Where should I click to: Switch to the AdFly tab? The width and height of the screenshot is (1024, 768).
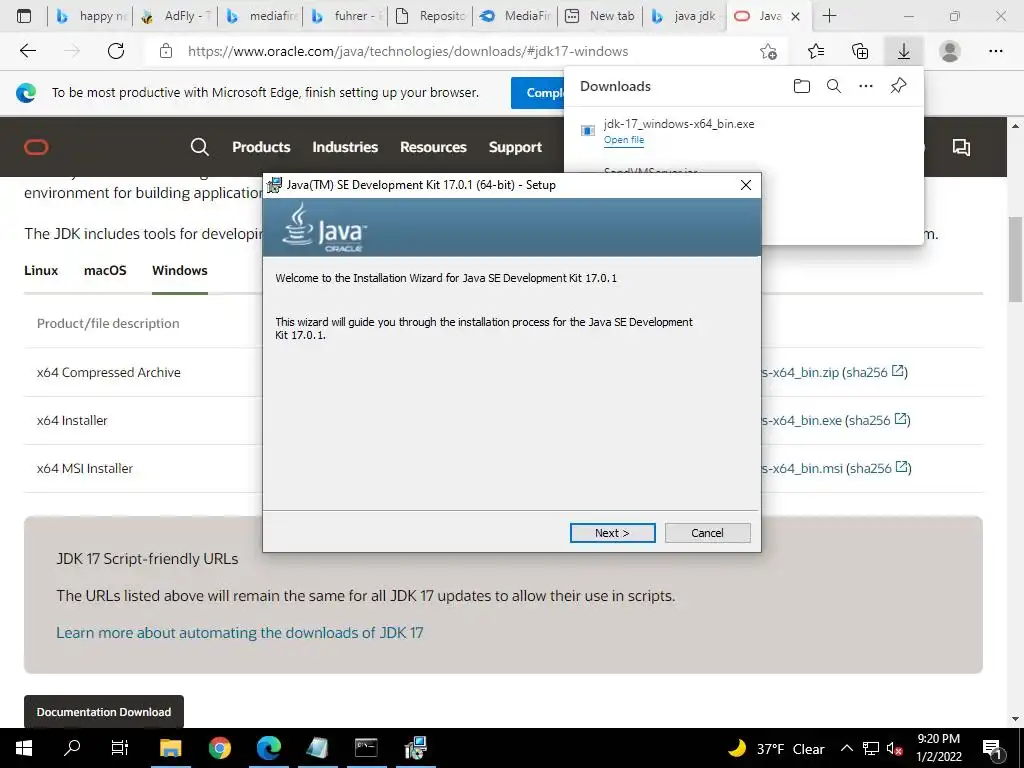tap(176, 16)
